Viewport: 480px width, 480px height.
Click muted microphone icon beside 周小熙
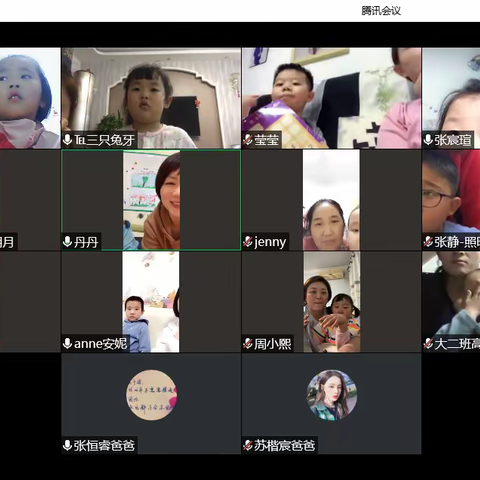click(x=247, y=344)
